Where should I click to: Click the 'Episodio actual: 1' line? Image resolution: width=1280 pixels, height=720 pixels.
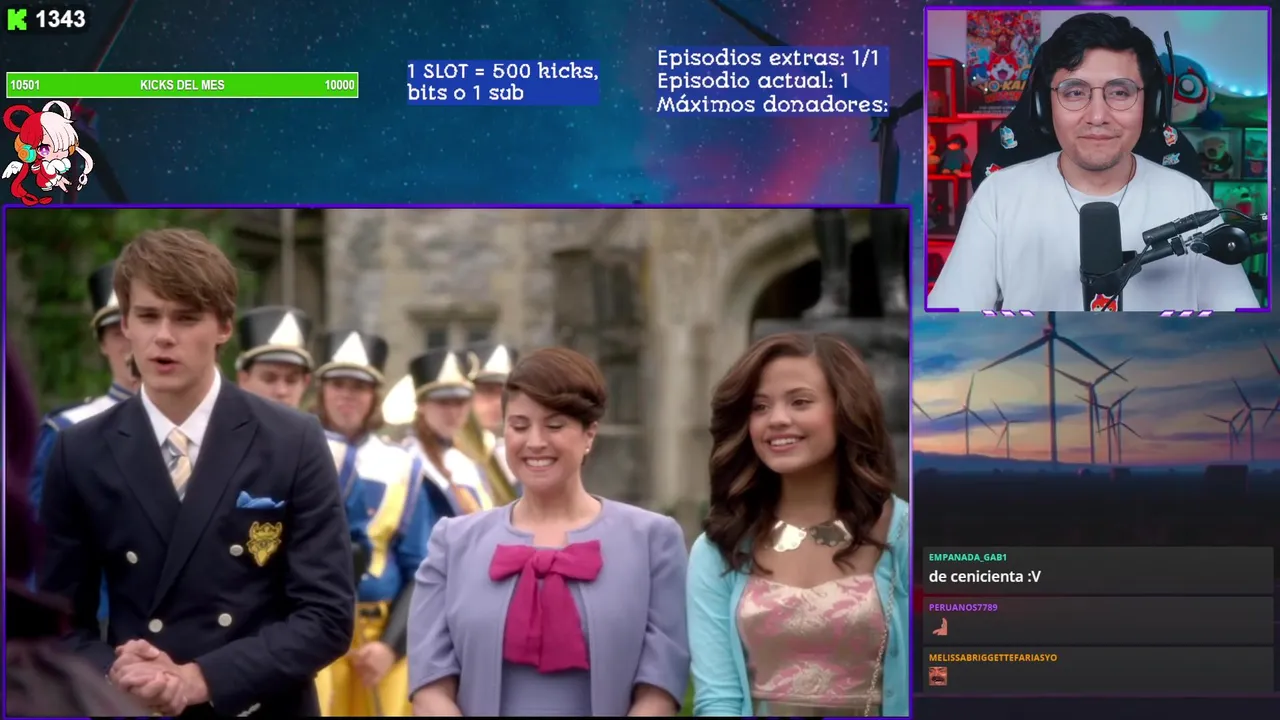(753, 81)
